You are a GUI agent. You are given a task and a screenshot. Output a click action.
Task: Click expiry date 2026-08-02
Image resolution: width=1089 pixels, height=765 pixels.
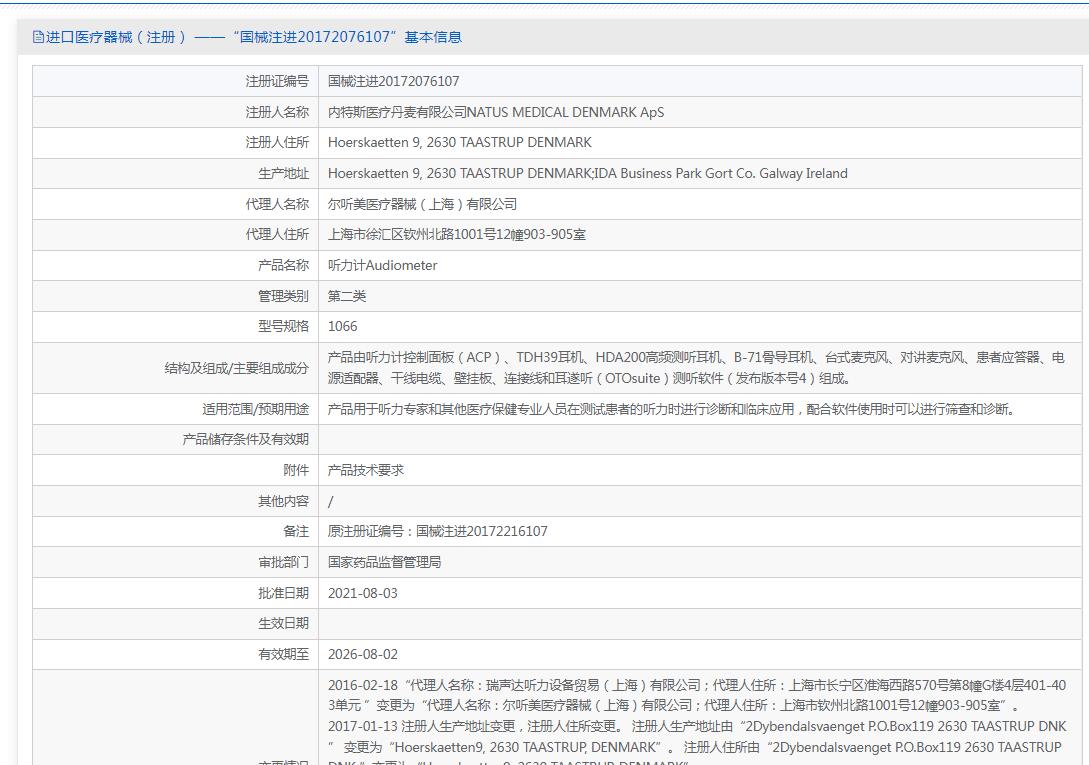tap(363, 655)
